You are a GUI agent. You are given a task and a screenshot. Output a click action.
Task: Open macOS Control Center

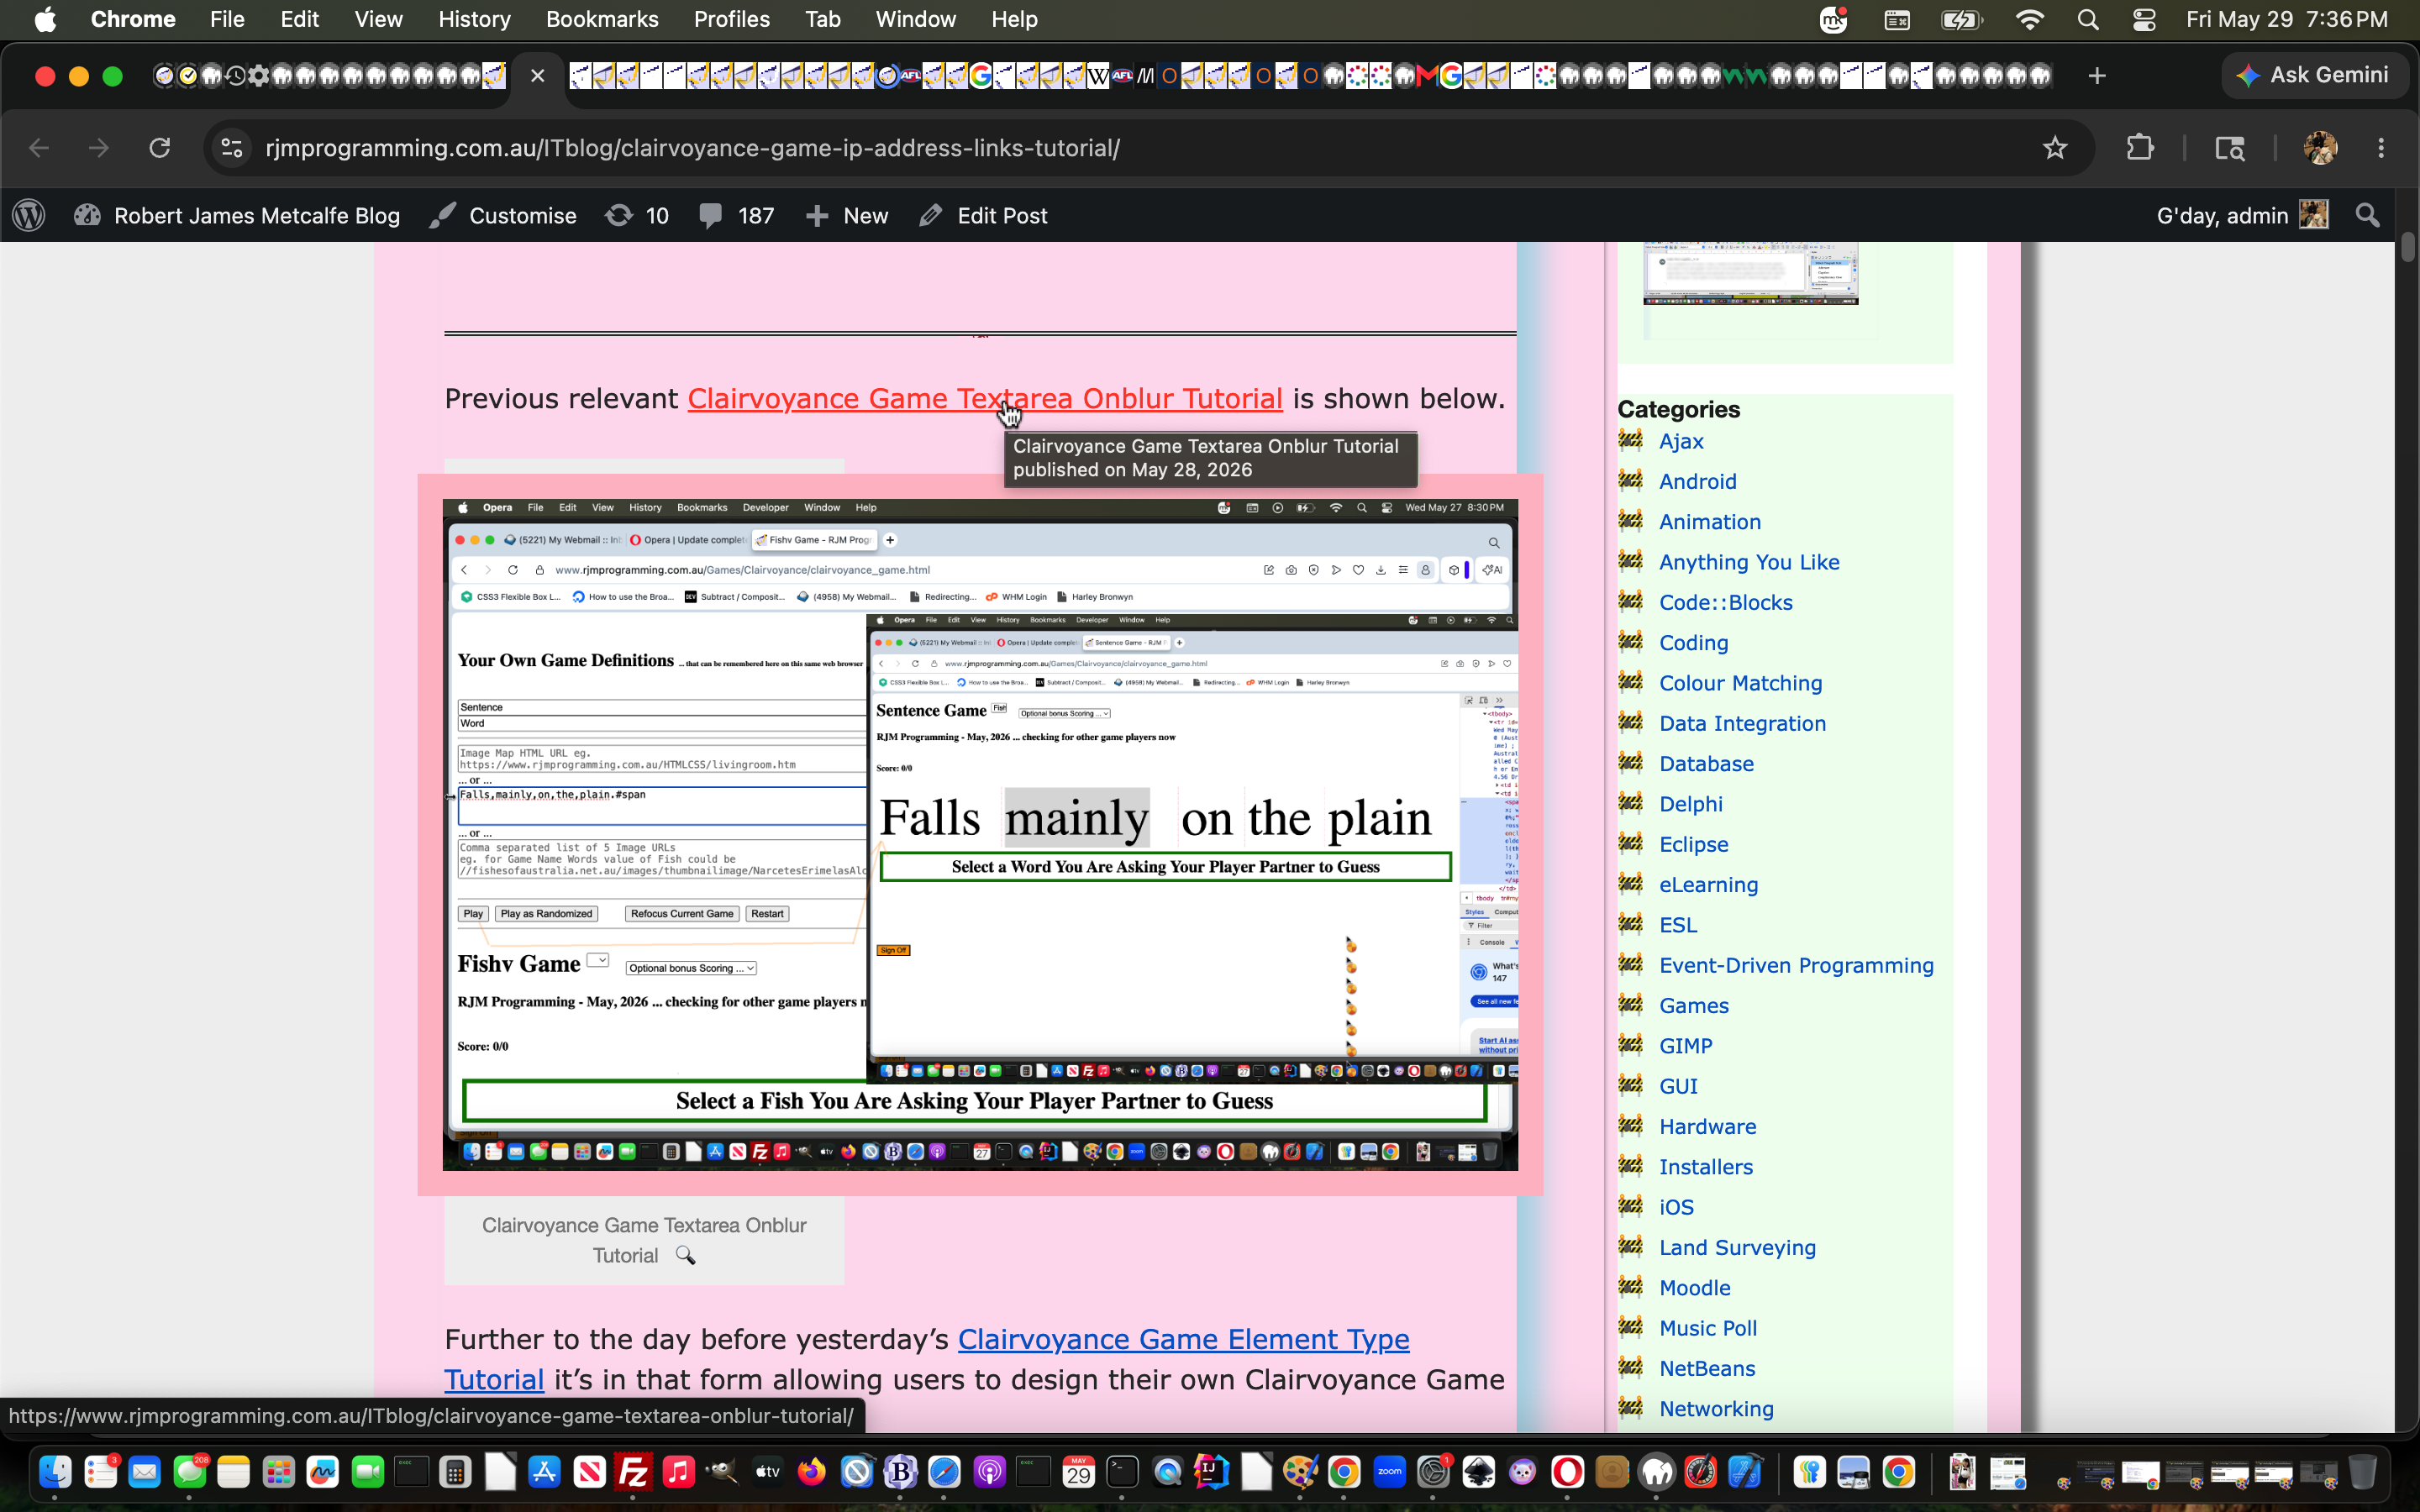(x=2143, y=19)
